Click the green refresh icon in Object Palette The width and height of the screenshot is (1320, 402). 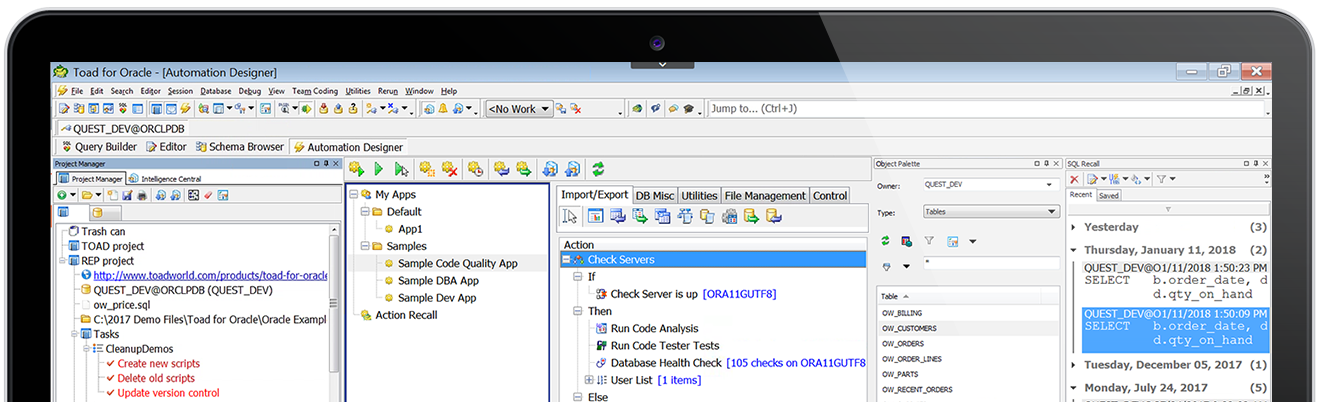885,241
